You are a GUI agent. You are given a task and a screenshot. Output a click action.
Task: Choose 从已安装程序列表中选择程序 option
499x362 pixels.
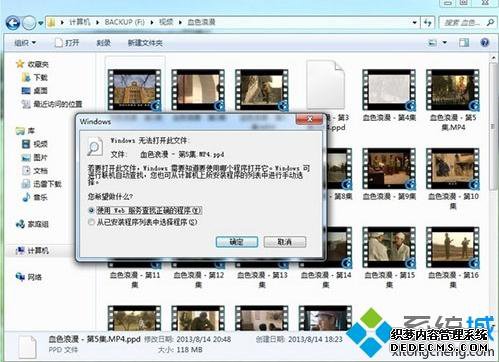pos(143,222)
